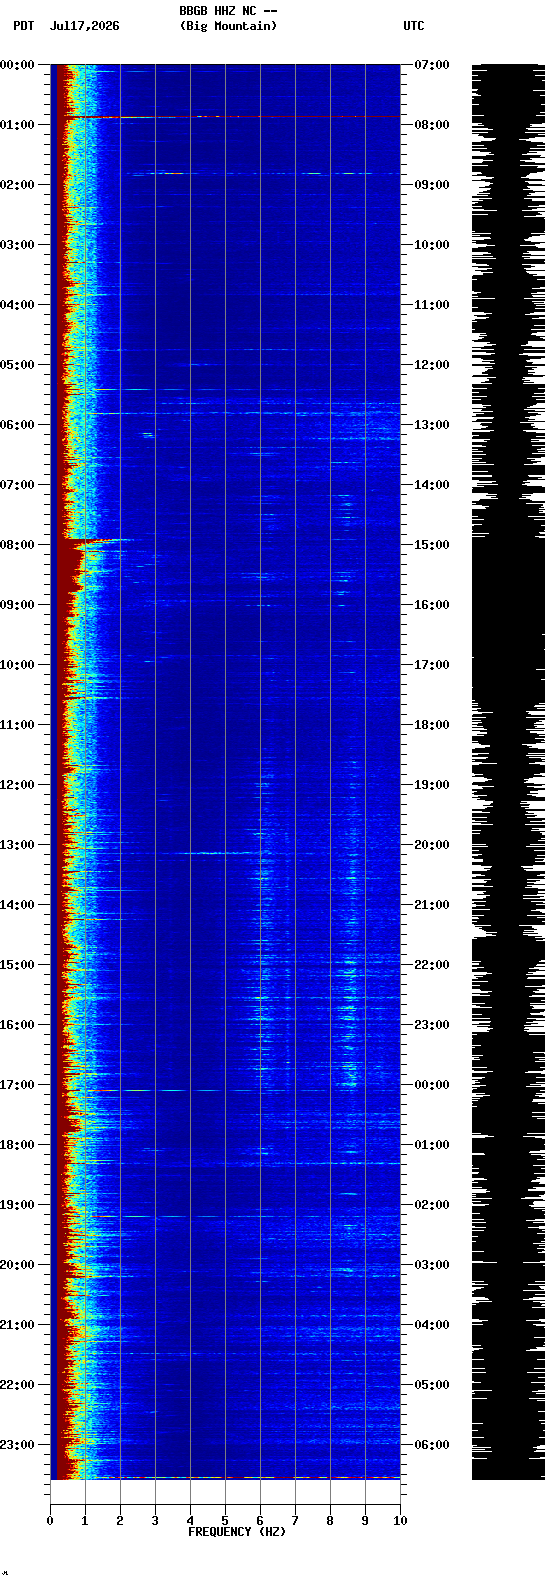Click the UTC timezone label

point(414,26)
